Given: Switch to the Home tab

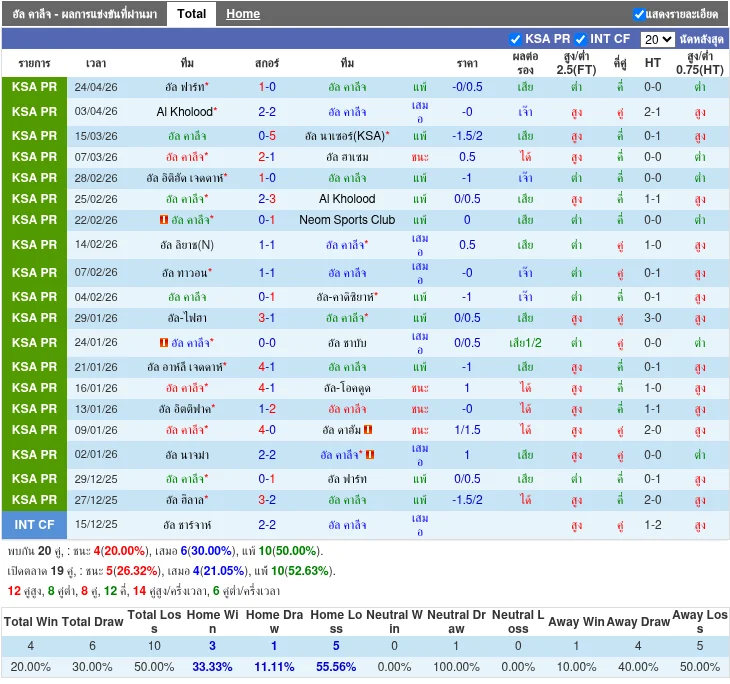Looking at the screenshot, I should [243, 14].
